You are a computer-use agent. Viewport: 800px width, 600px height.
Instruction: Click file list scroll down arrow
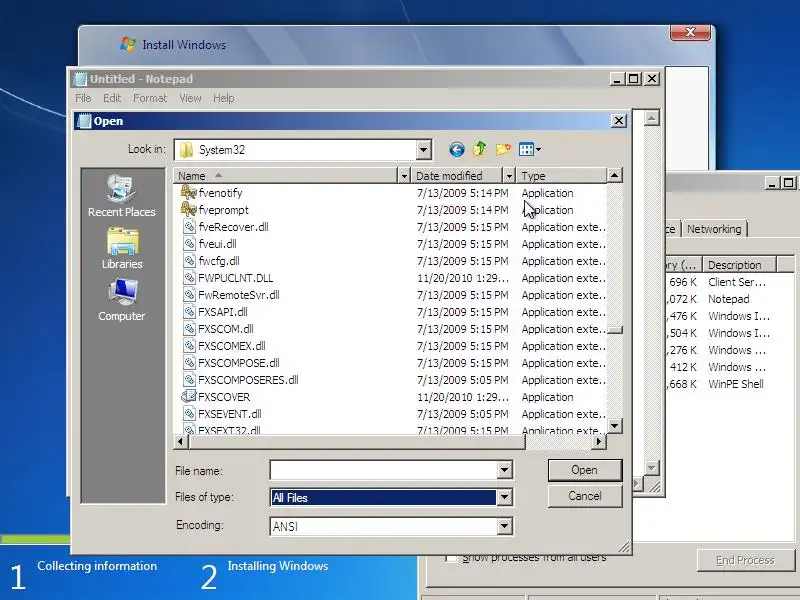(614, 426)
